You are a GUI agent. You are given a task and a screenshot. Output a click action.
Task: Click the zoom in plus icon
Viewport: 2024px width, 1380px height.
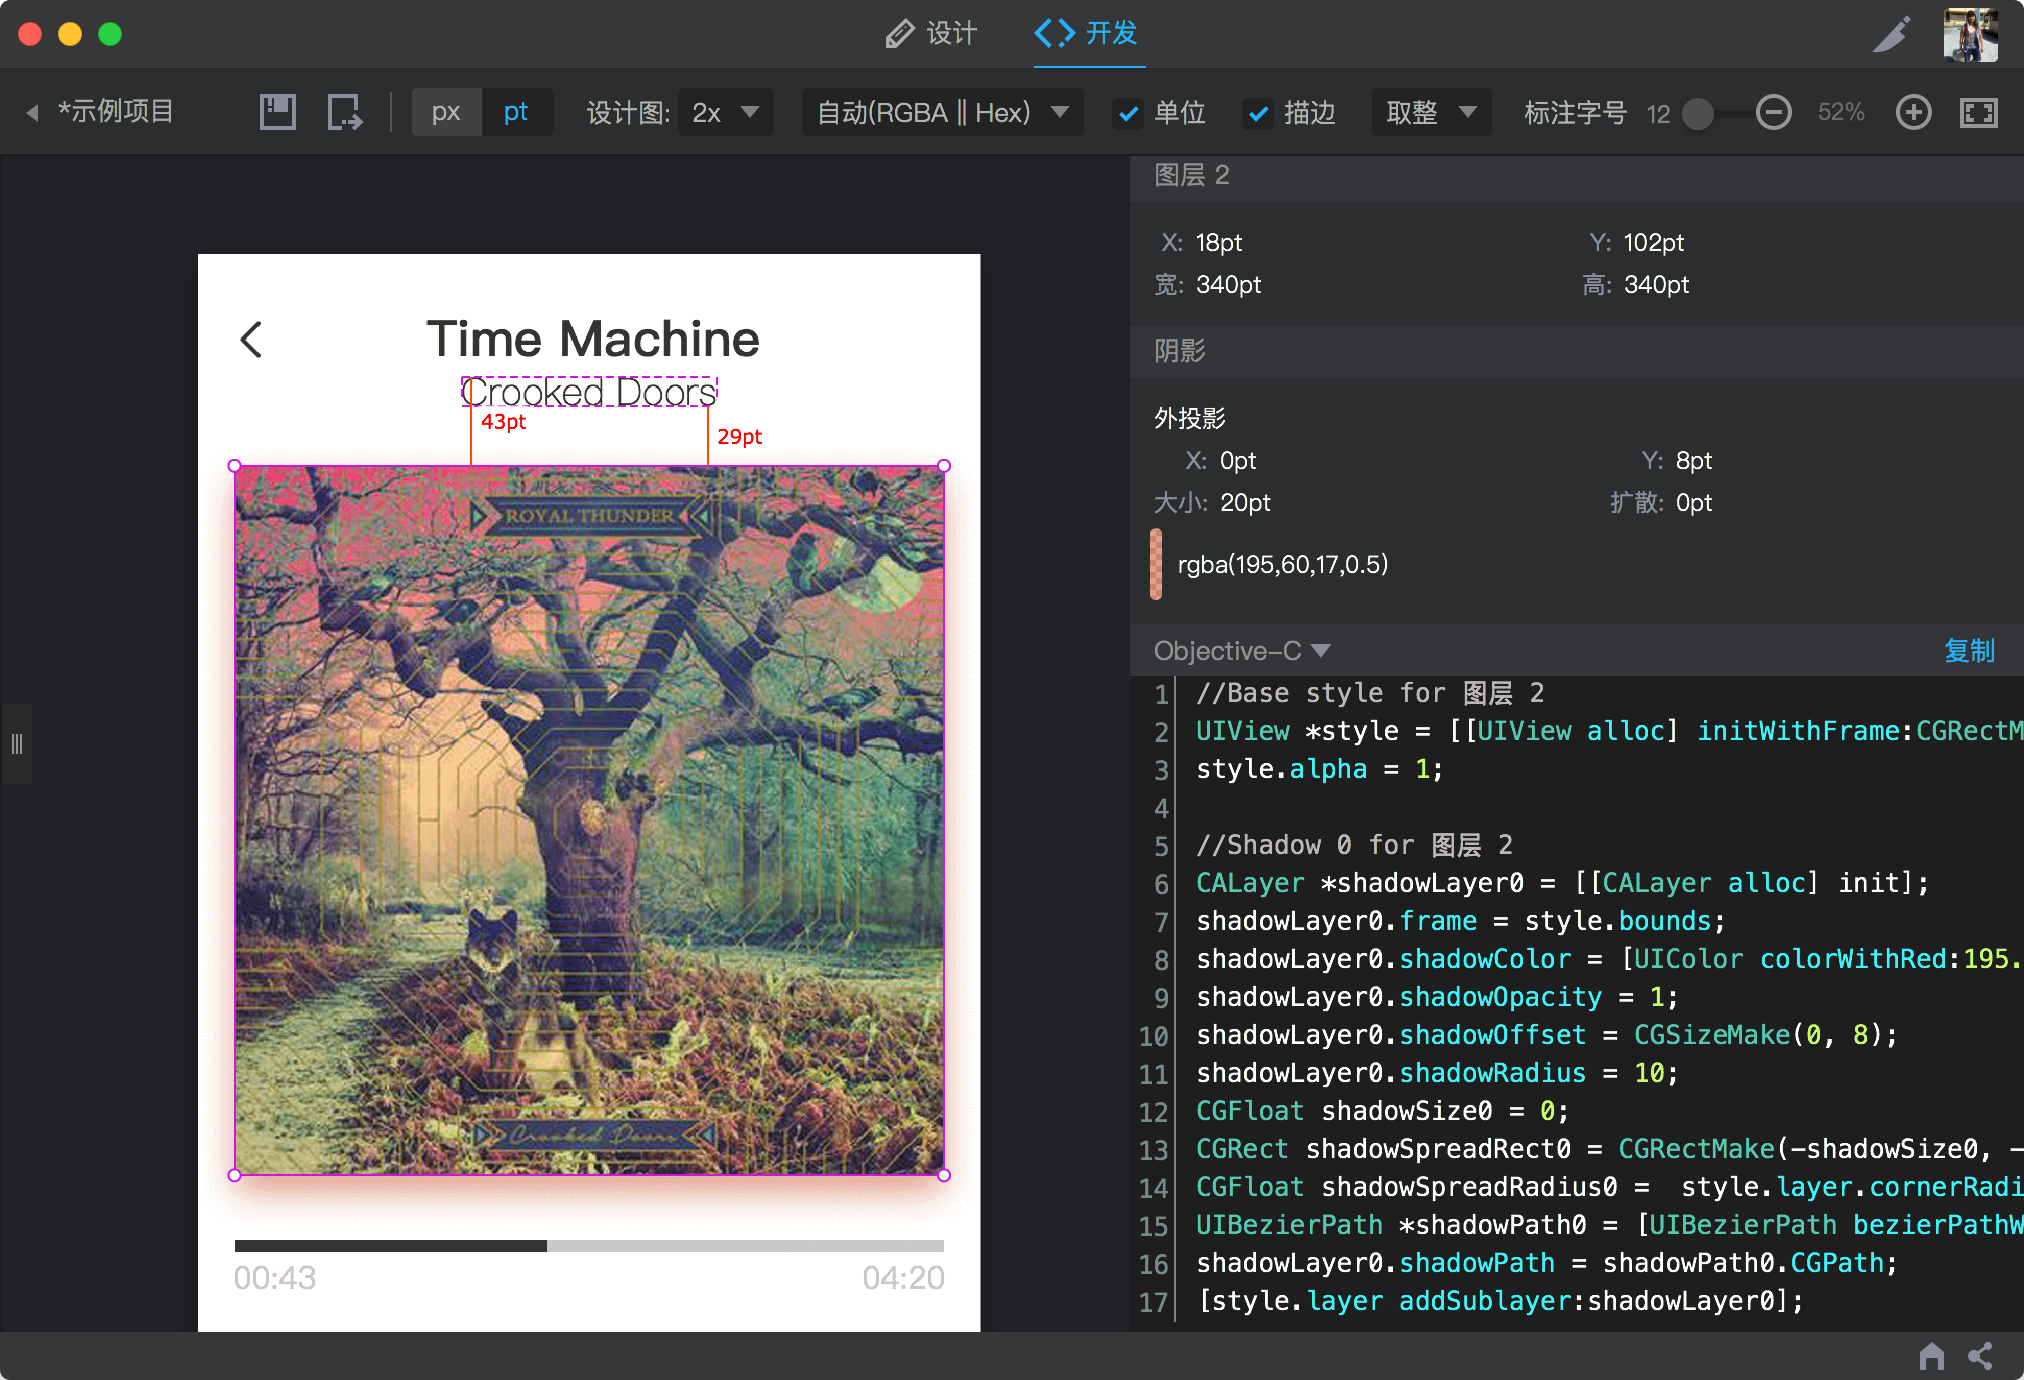click(x=1913, y=112)
